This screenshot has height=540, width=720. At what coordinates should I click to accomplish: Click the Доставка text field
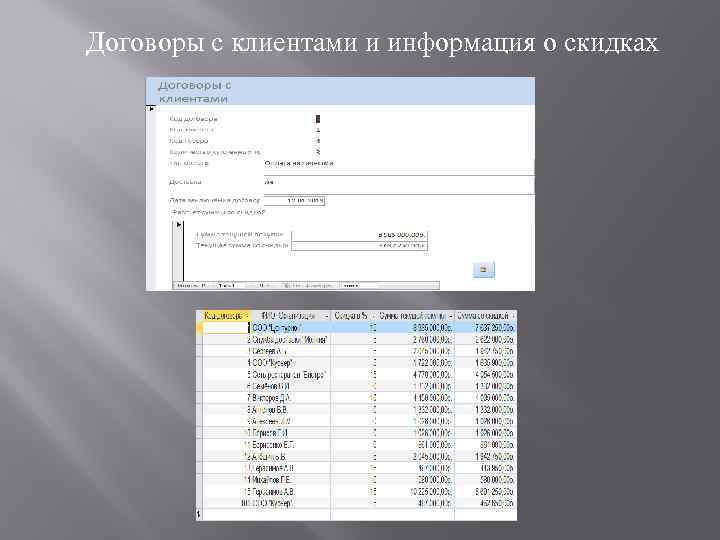(399, 185)
